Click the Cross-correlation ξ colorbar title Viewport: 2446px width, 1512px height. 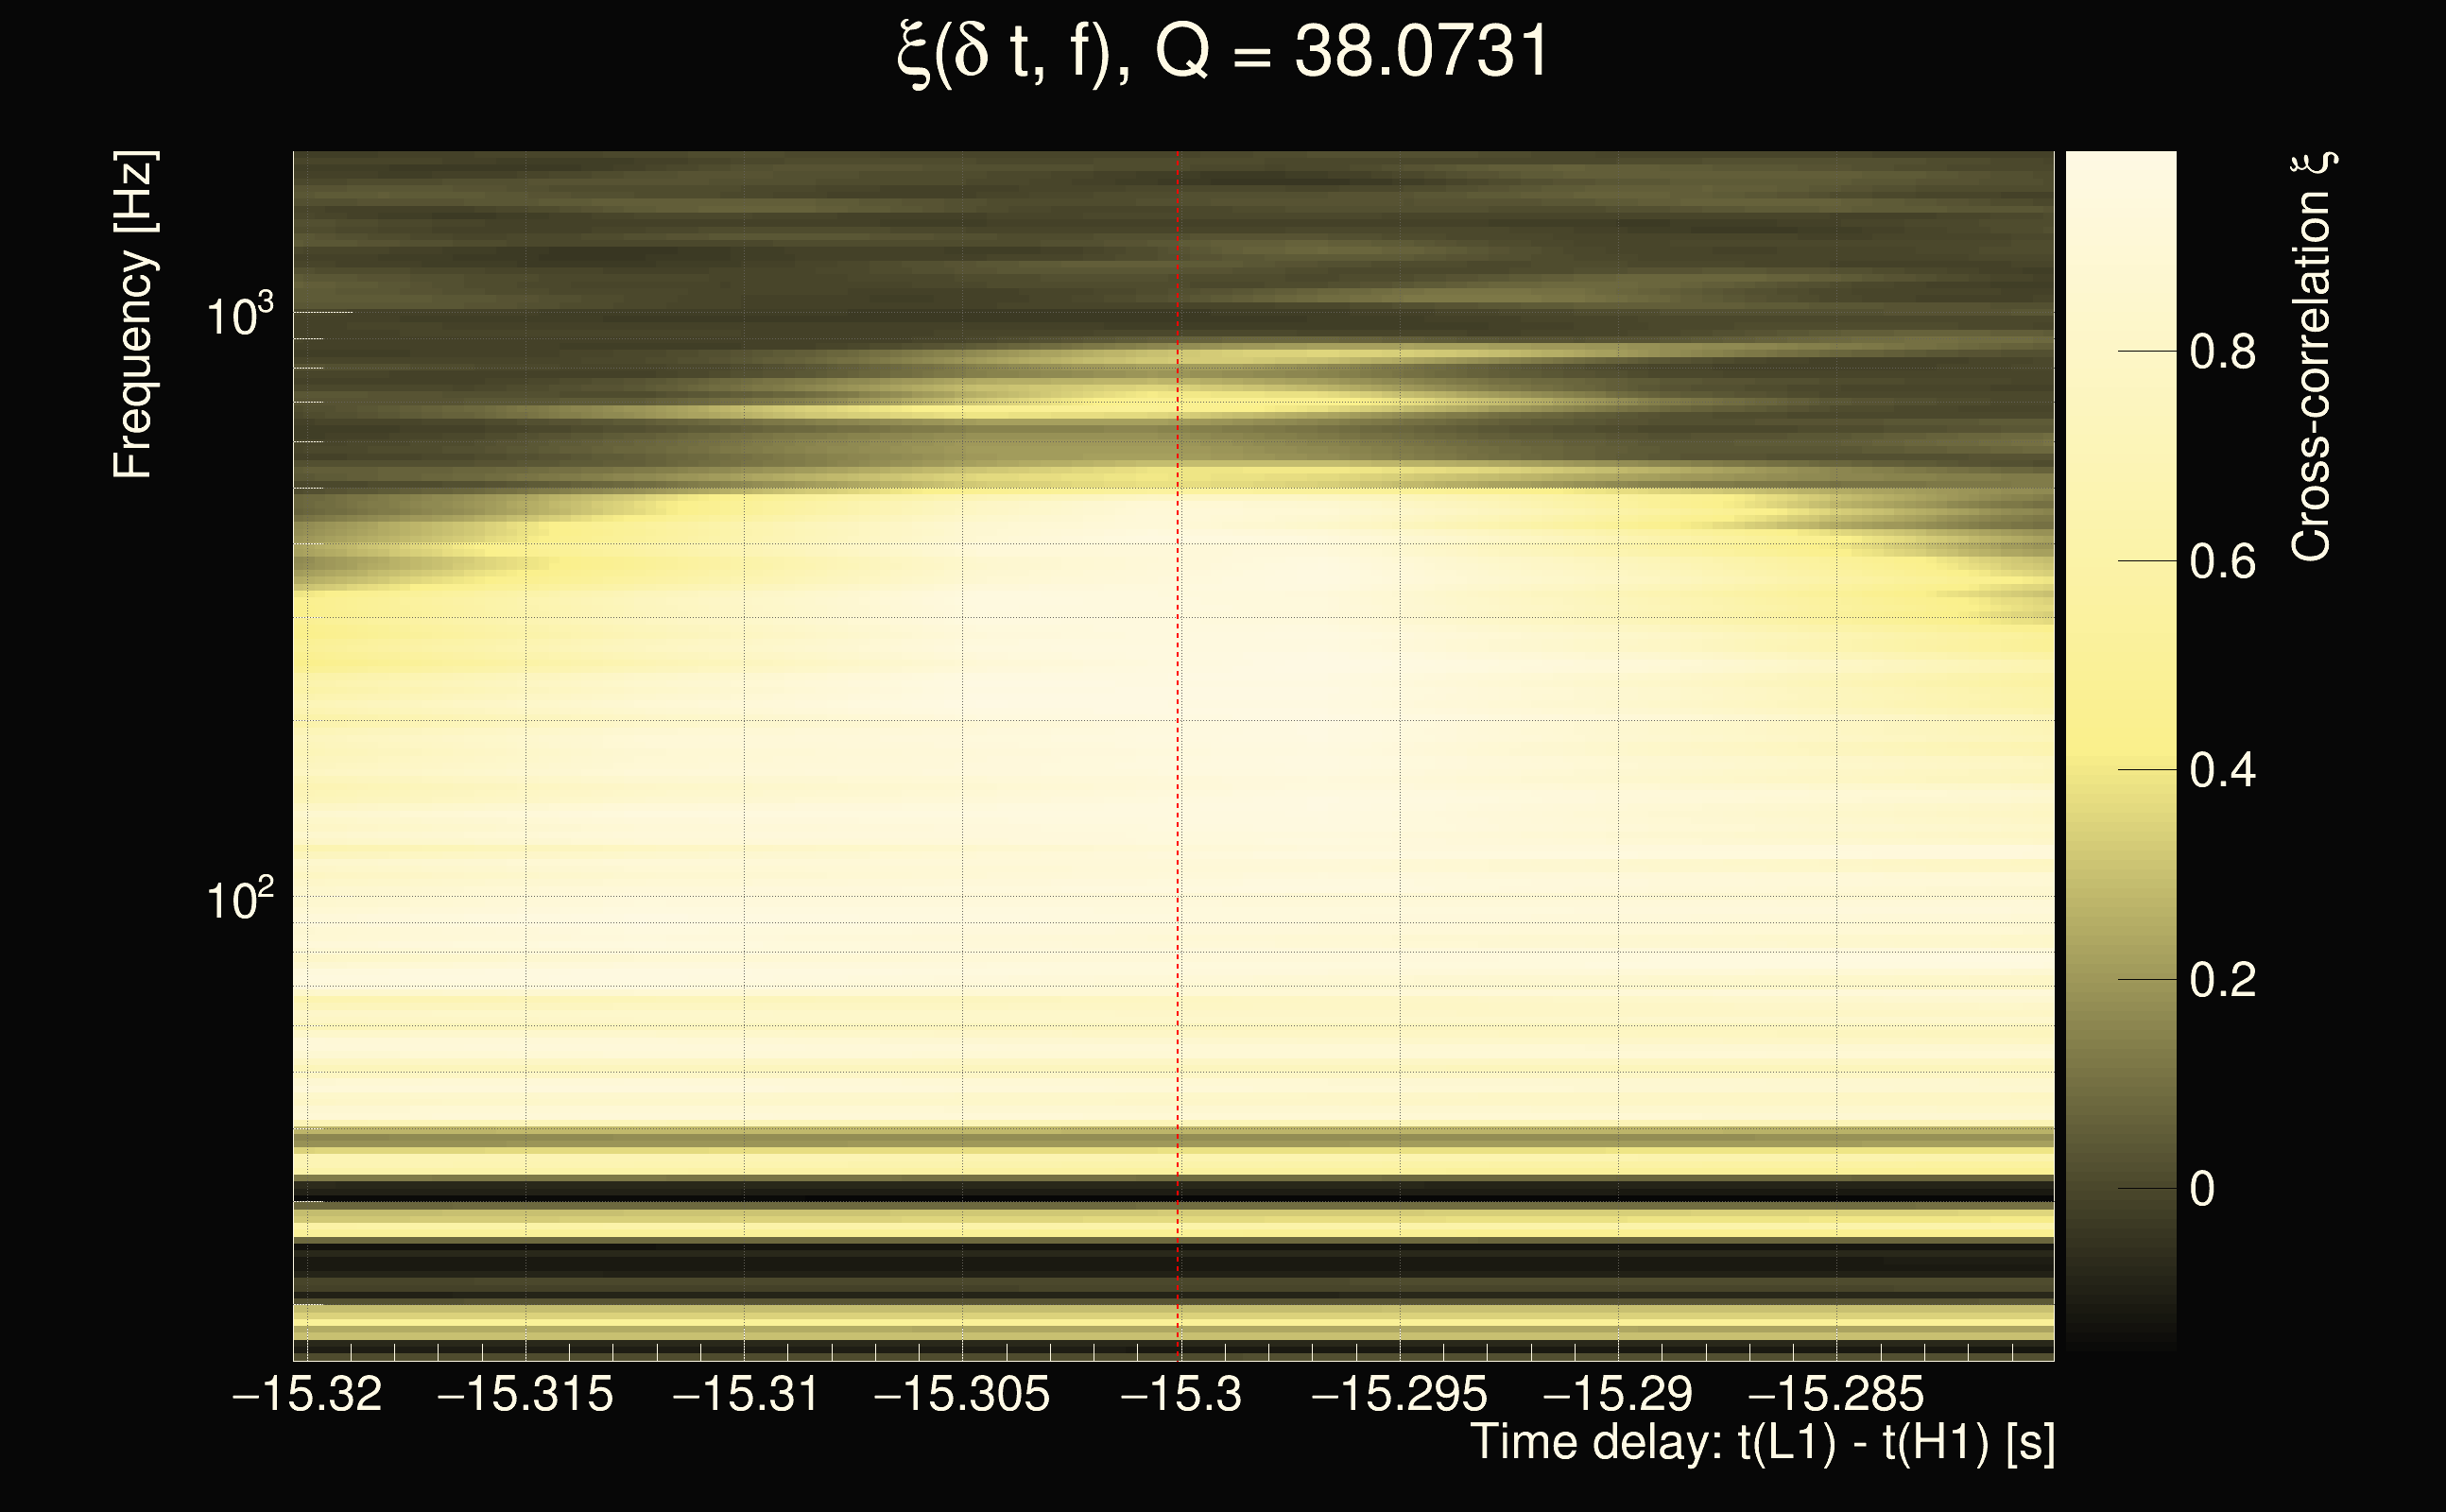pyautogui.click(x=2312, y=356)
